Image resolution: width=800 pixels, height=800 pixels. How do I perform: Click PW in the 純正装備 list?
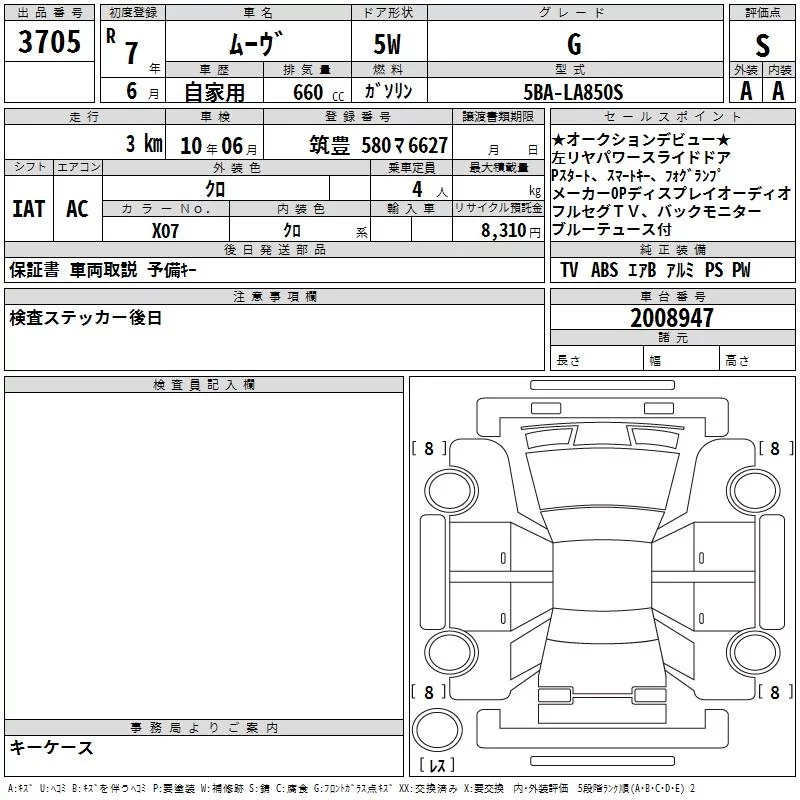741,270
